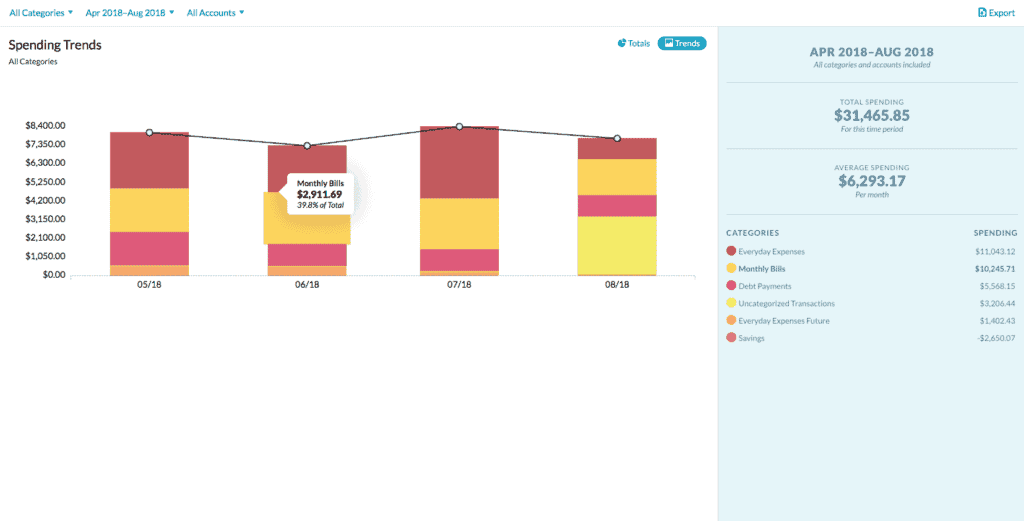Click the -$2,650.07 savings amount

pos(998,338)
